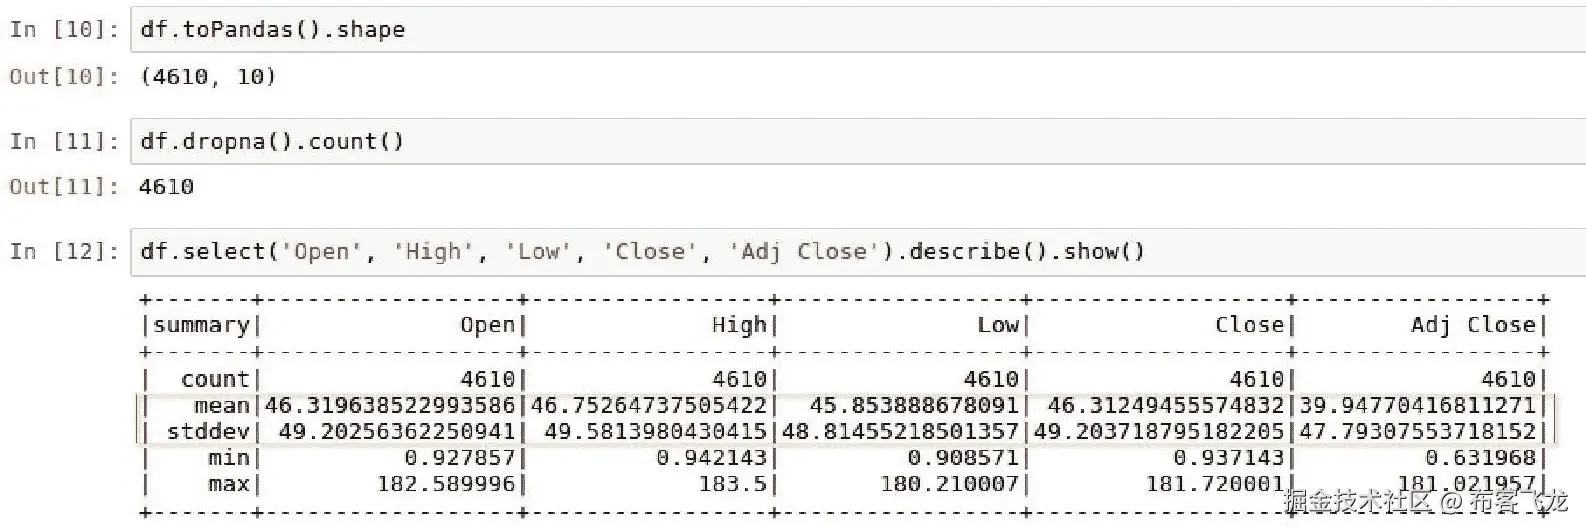Viewport: 1586px width, 532px height.
Task: Click the Out[10] prompt label
Action: [x=63, y=77]
